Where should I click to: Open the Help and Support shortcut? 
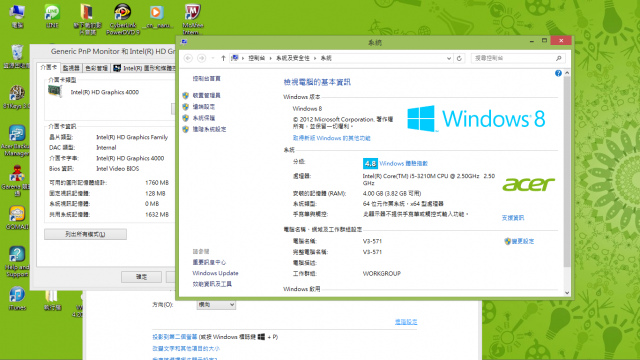click(17, 261)
